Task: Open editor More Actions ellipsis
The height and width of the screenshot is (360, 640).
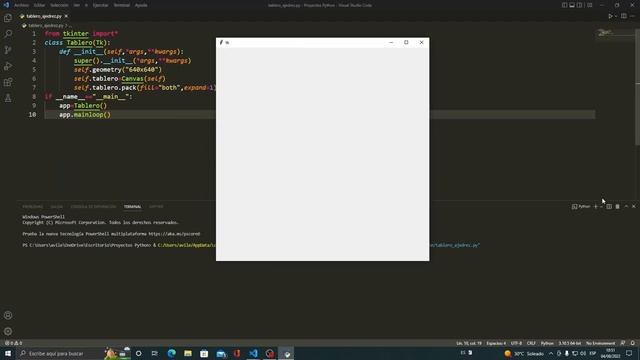Action: 632,16
